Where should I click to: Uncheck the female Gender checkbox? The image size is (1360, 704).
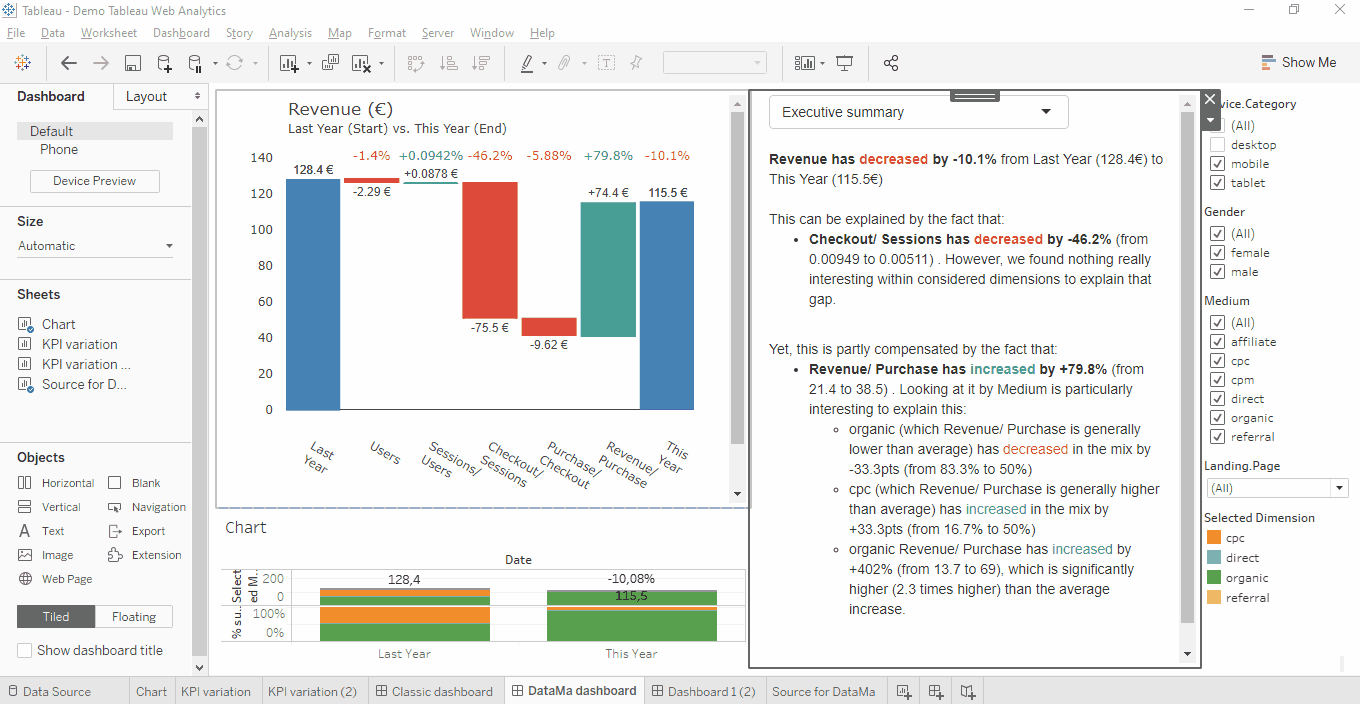[x=1217, y=252]
